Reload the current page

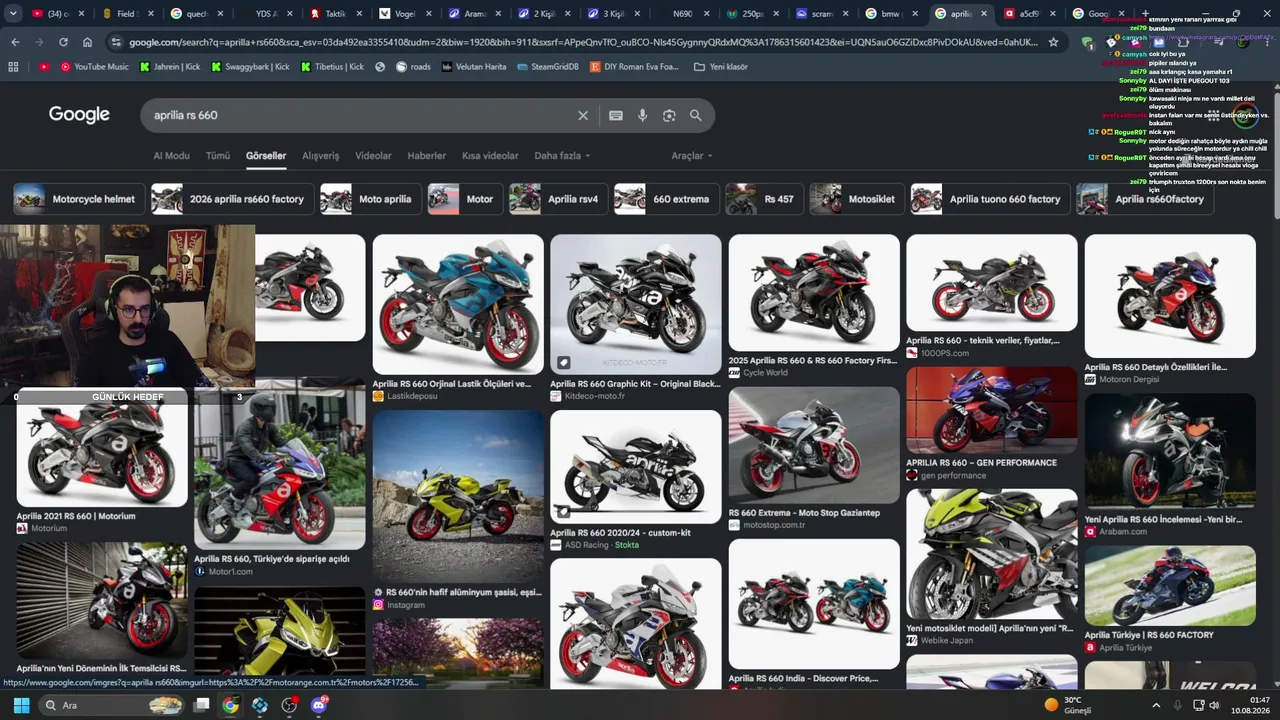[63, 42]
